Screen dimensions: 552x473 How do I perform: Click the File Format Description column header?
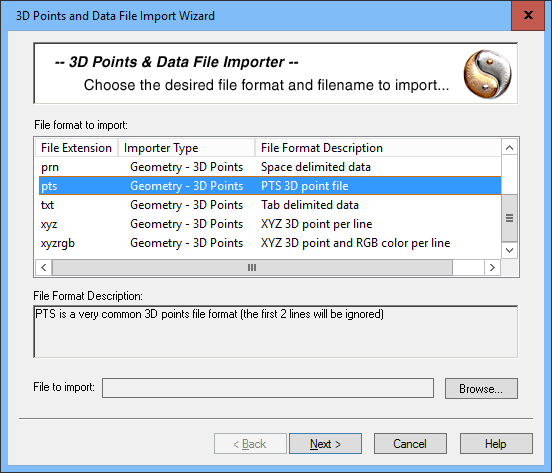pyautogui.click(x=378, y=148)
